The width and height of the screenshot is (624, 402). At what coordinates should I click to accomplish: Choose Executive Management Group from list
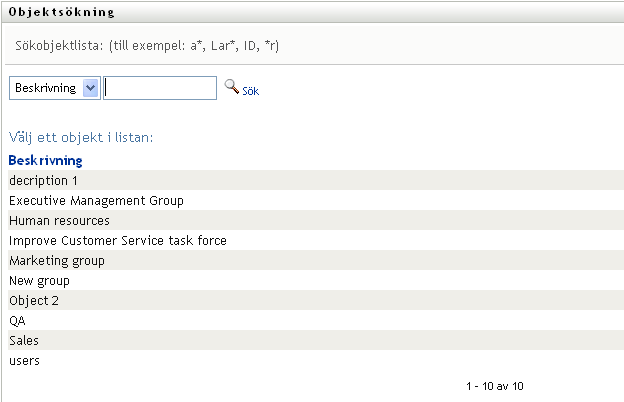96,200
